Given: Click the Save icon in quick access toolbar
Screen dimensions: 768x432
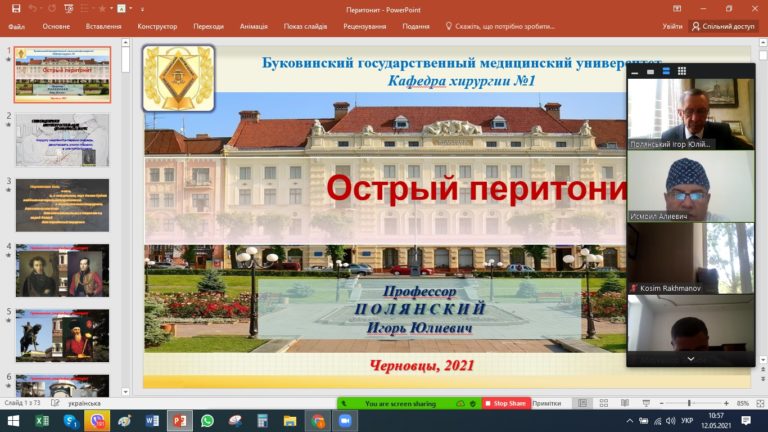Looking at the screenshot, I should (x=14, y=8).
